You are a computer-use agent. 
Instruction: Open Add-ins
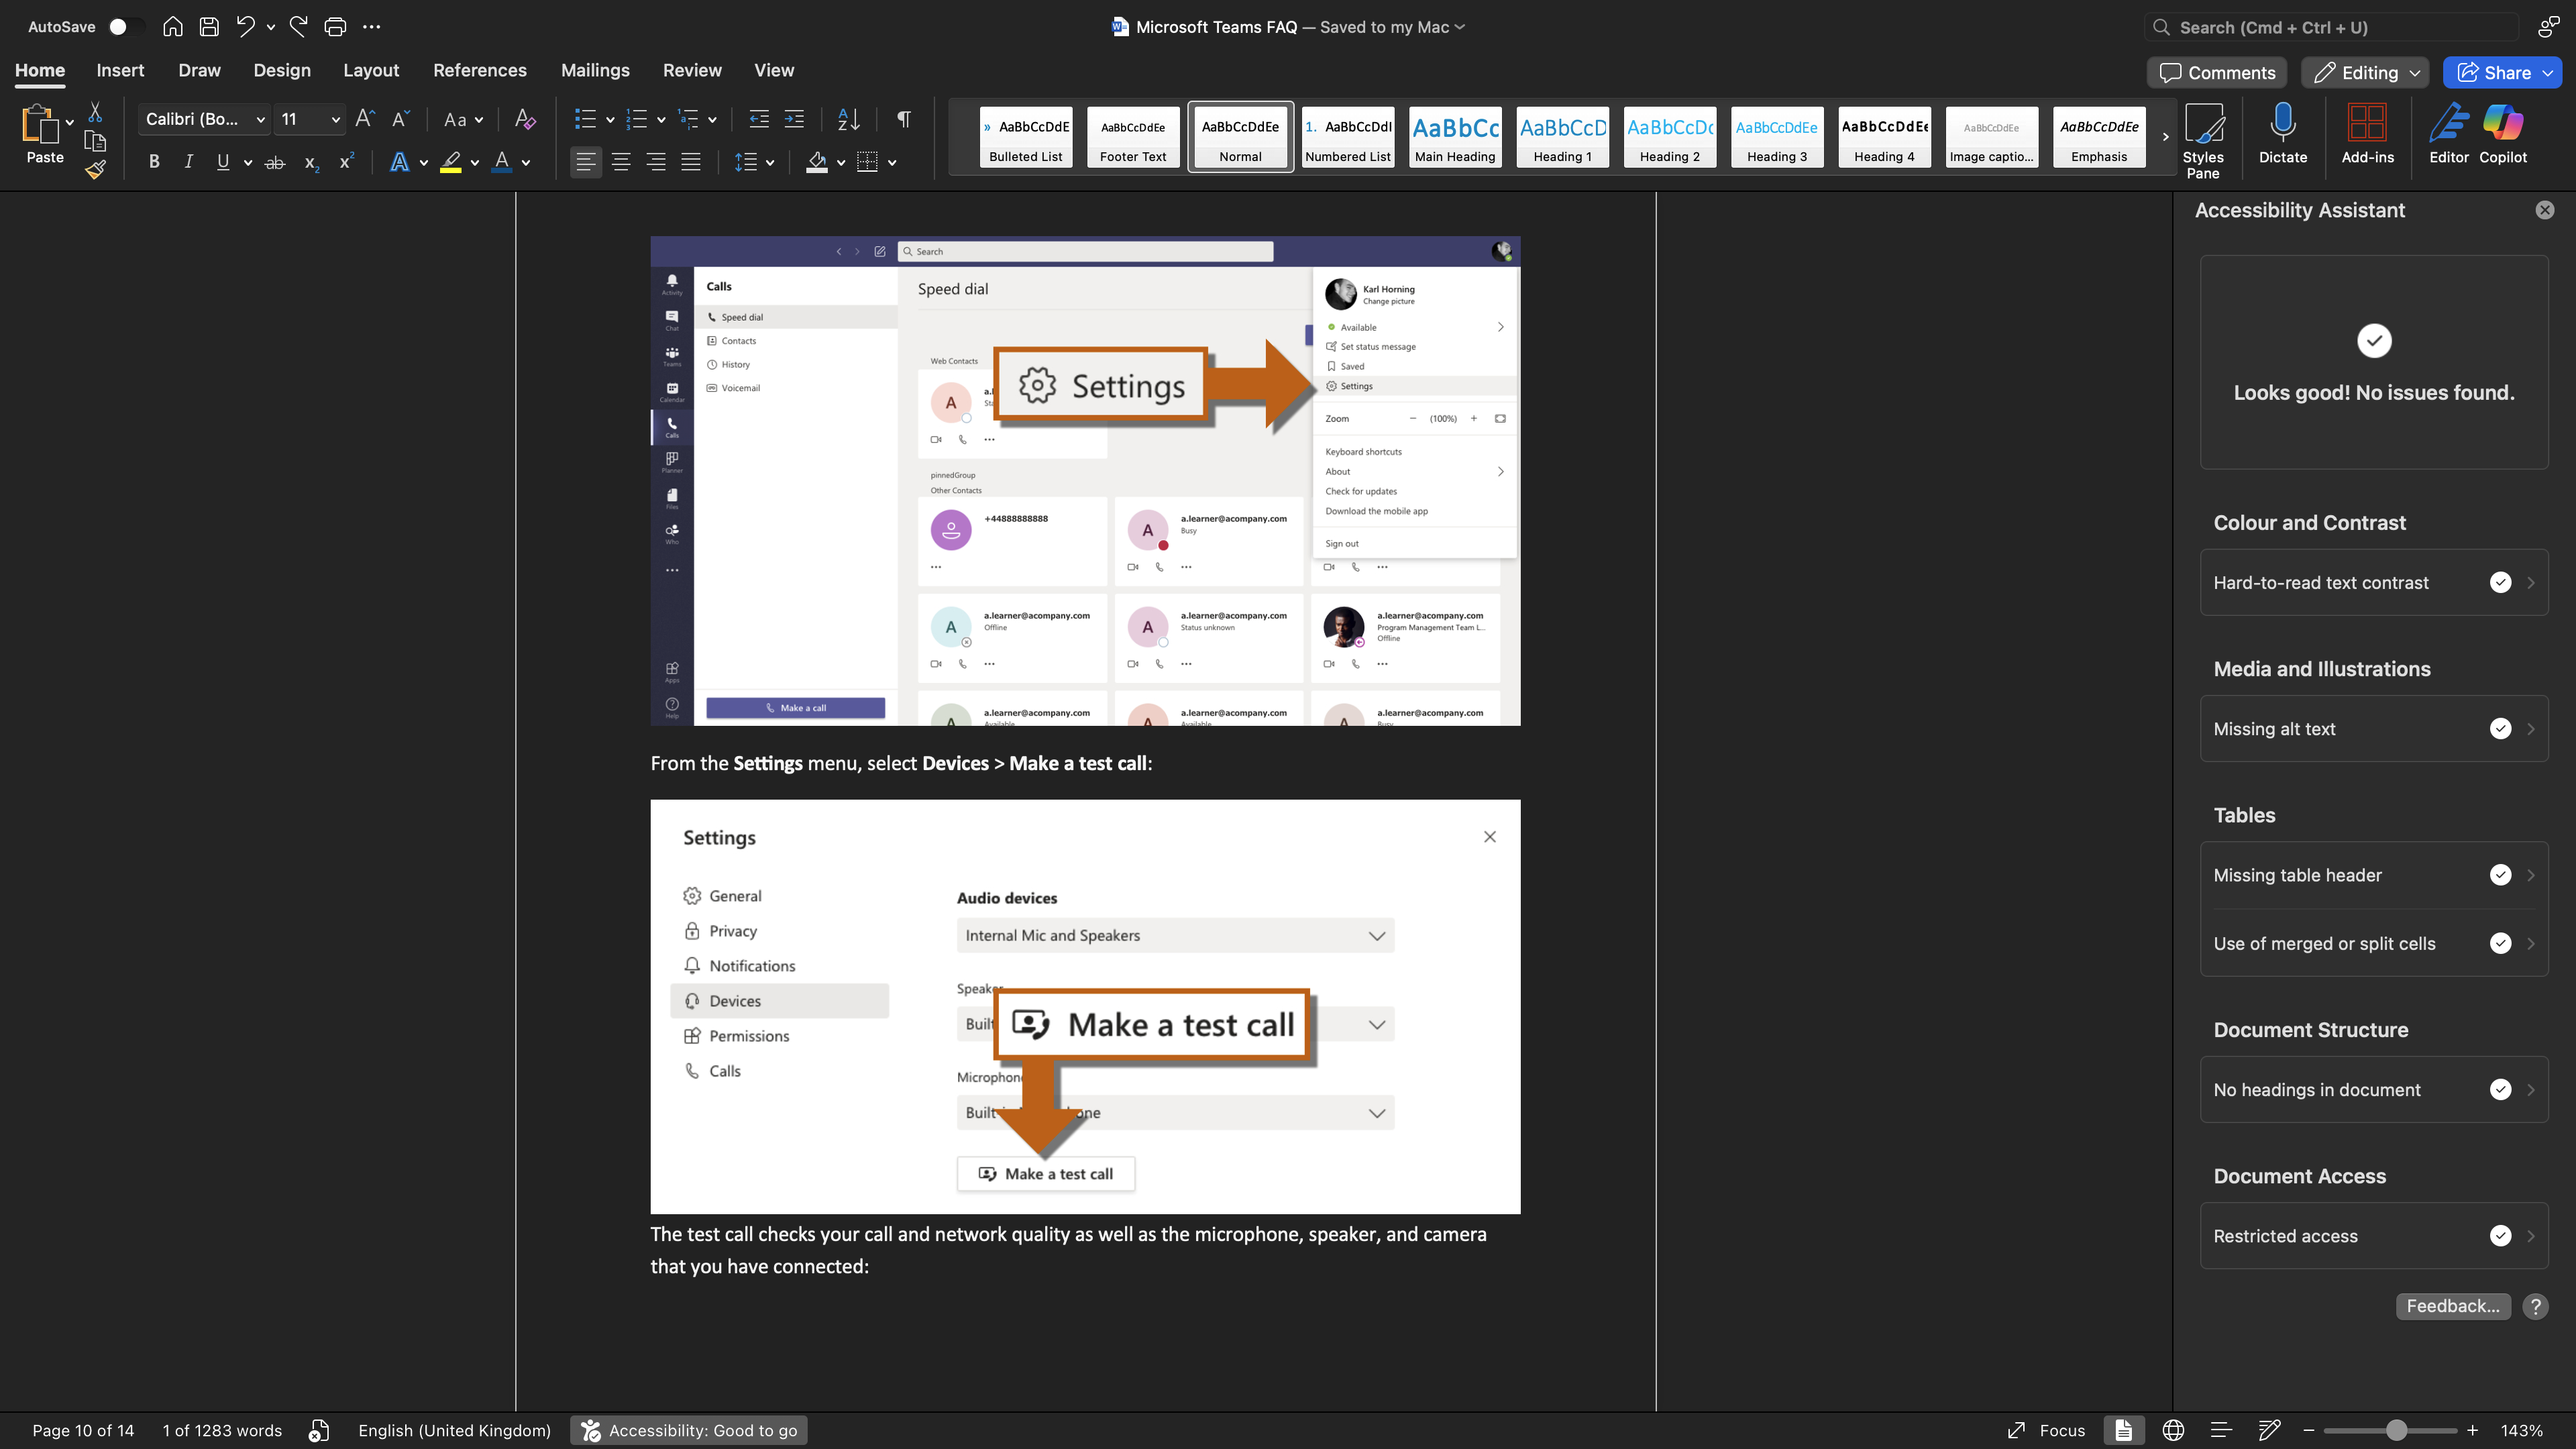(2367, 133)
